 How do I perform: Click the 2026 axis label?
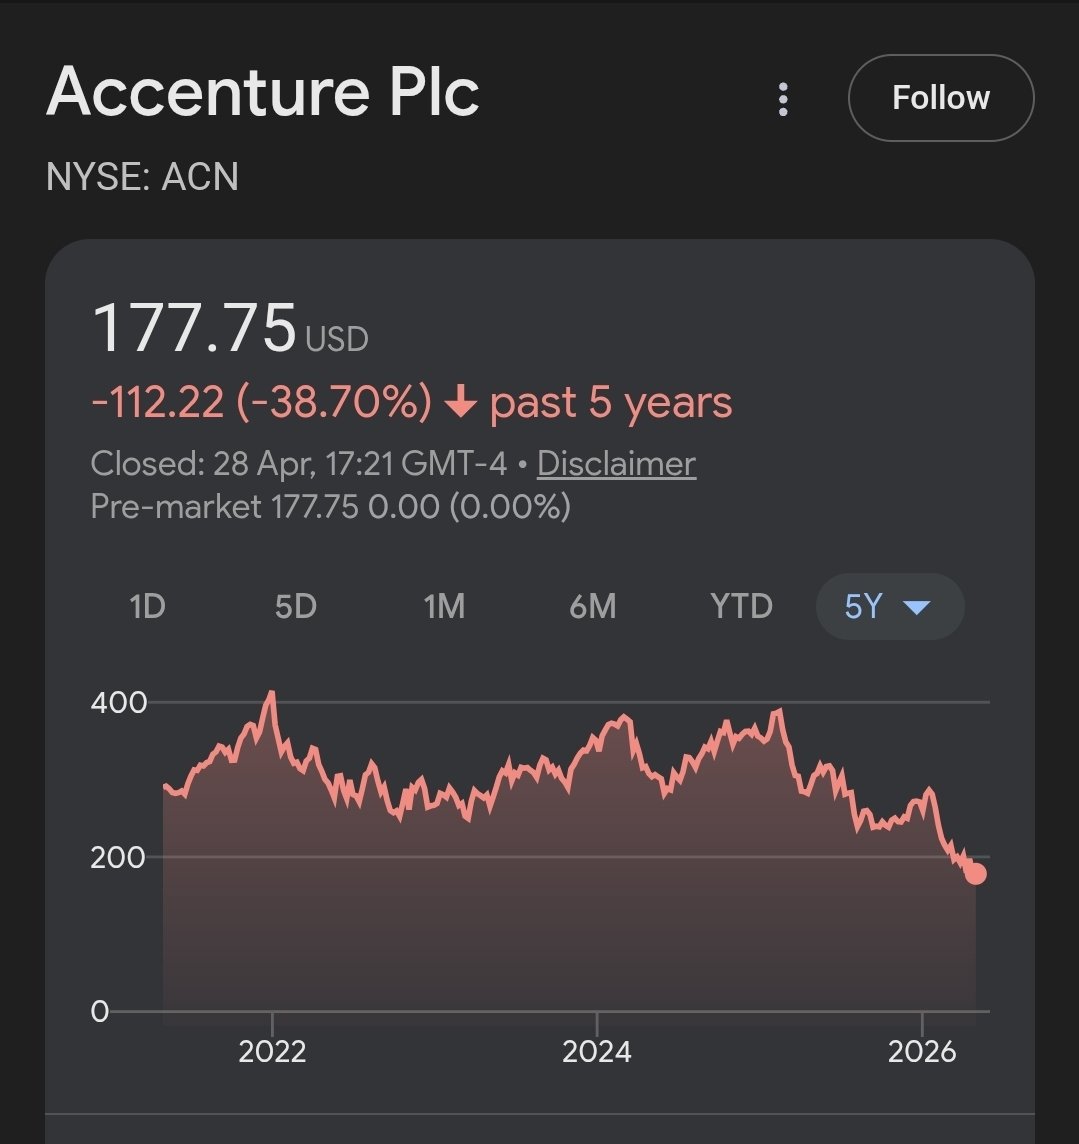[921, 1051]
